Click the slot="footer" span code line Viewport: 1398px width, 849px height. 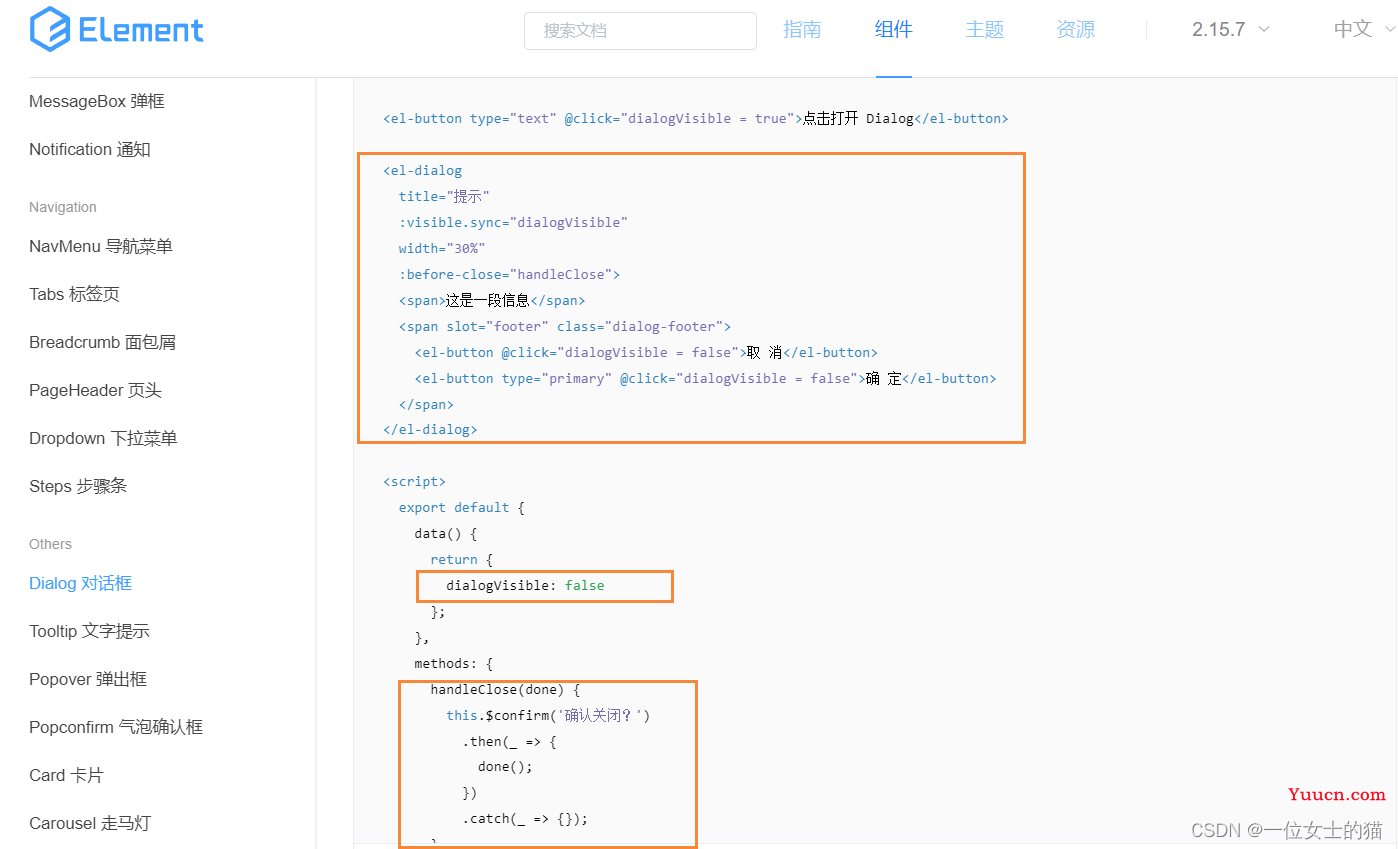[565, 326]
